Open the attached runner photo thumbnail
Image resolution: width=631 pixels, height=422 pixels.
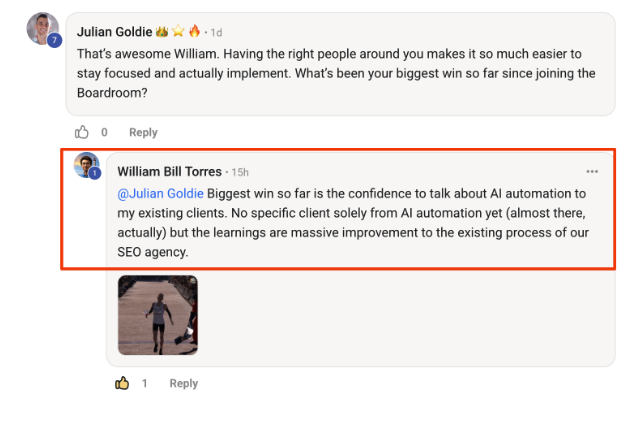click(157, 315)
